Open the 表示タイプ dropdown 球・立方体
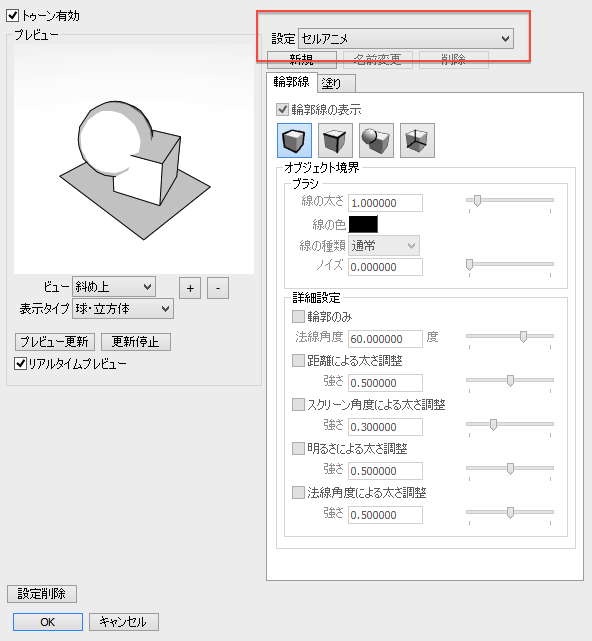 pos(123,309)
